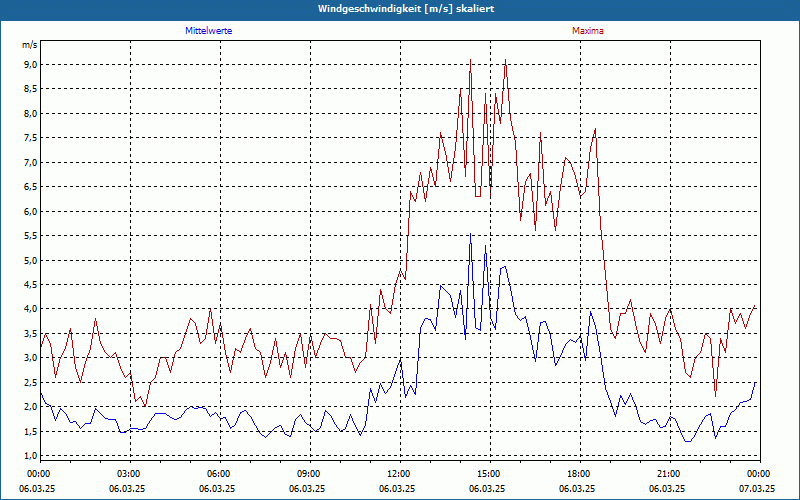
Task: Click the 06.03.25 date under 15:00
Action: [487, 488]
